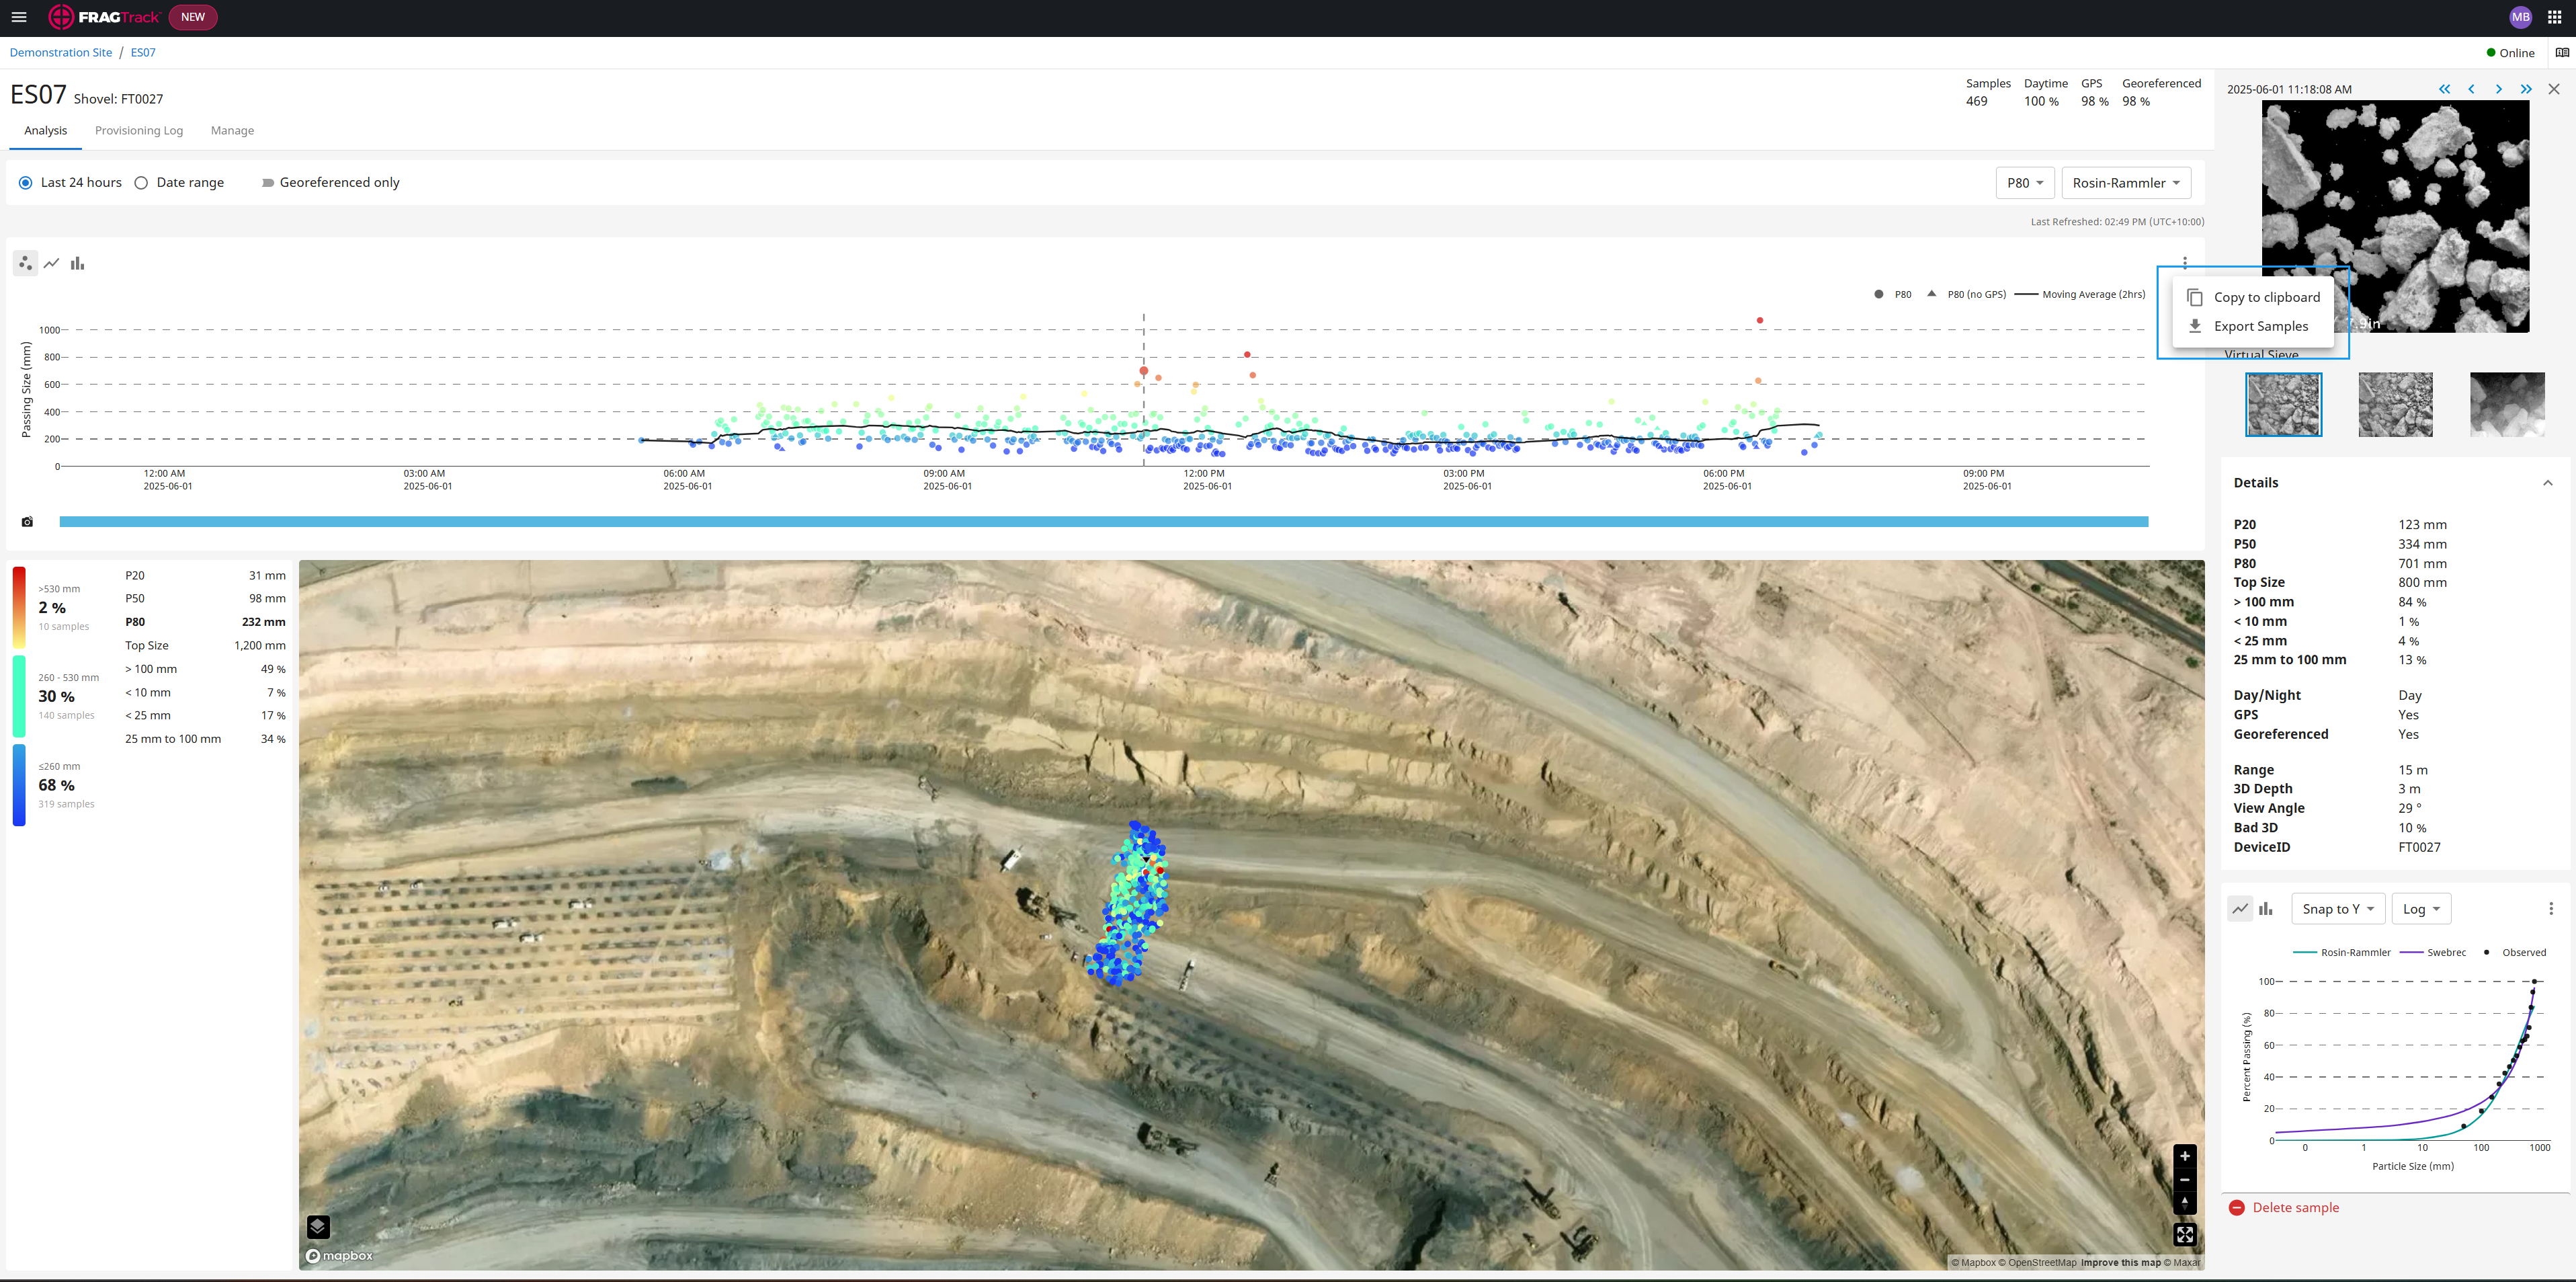The width and height of the screenshot is (2576, 1282).
Task: Toggle Georeferenced only switch
Action: pos(267,183)
